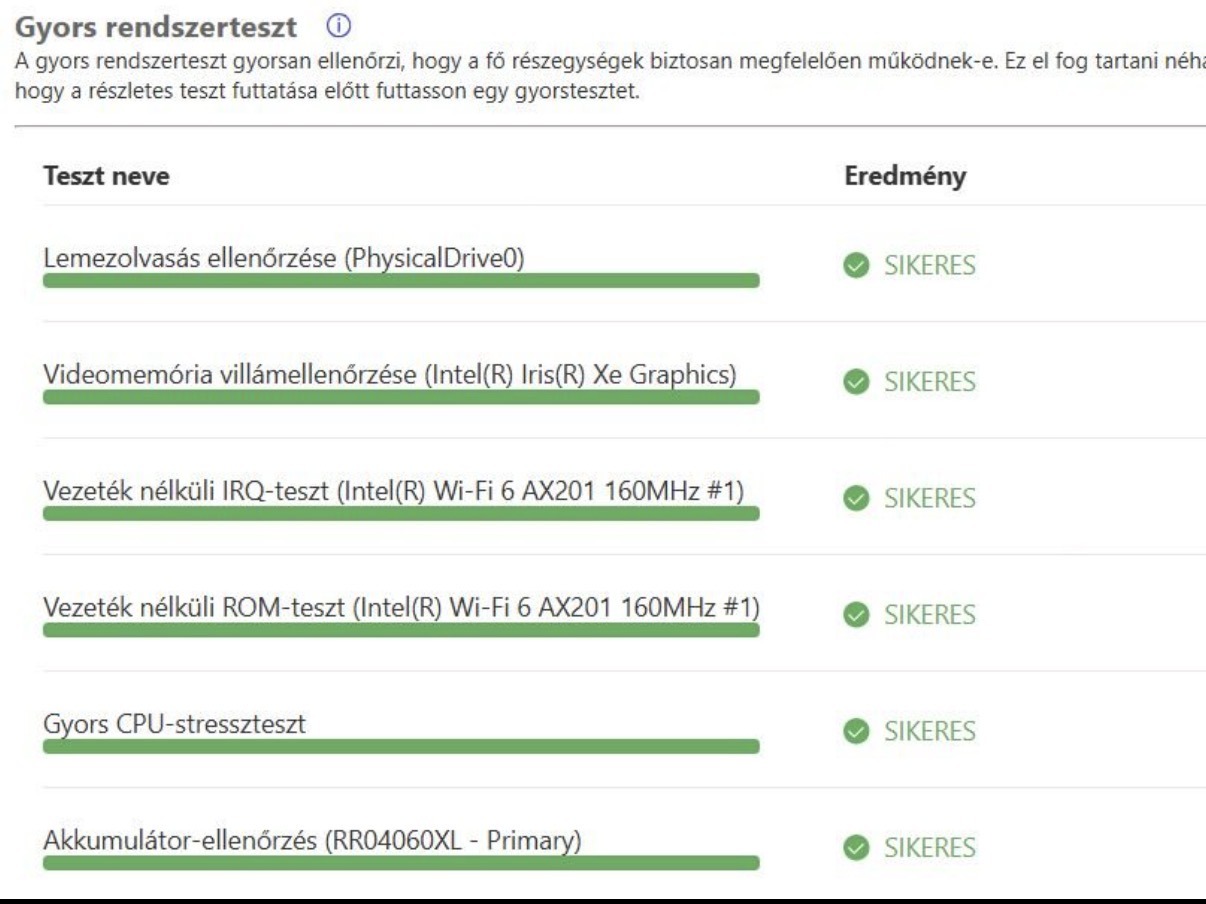Image resolution: width=1206 pixels, height=904 pixels.
Task: Click the checkmark icon for Vezeték nélküli IRQ-teszt
Action: pos(855,498)
